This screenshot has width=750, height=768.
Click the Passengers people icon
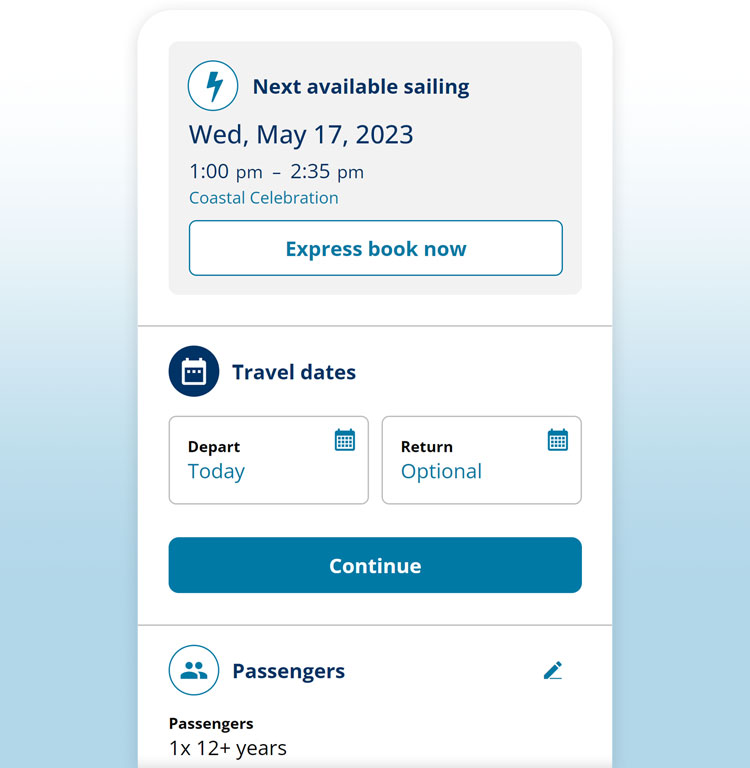(x=194, y=670)
